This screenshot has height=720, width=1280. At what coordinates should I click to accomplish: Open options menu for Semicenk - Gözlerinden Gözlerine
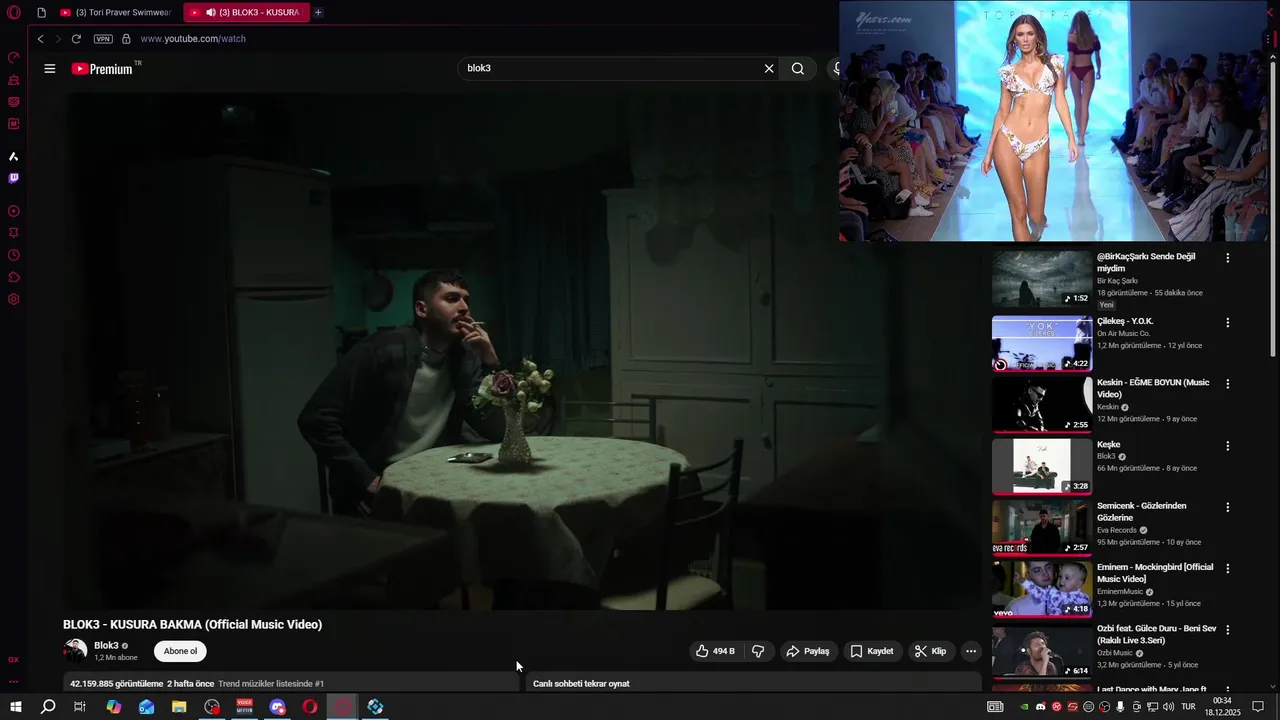[1228, 507]
